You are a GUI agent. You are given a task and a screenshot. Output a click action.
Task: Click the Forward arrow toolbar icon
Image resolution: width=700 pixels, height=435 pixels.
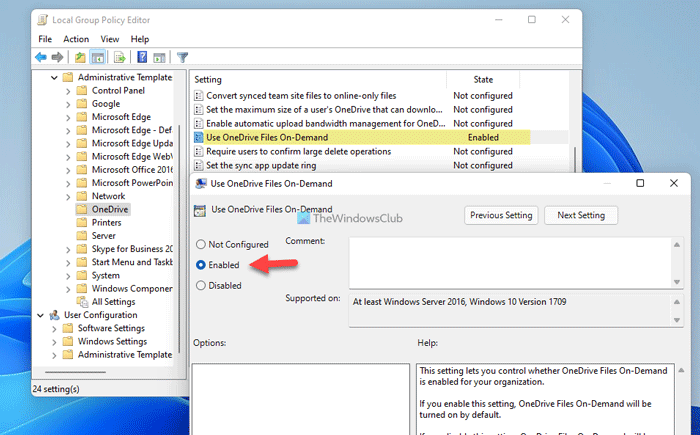[x=57, y=57]
